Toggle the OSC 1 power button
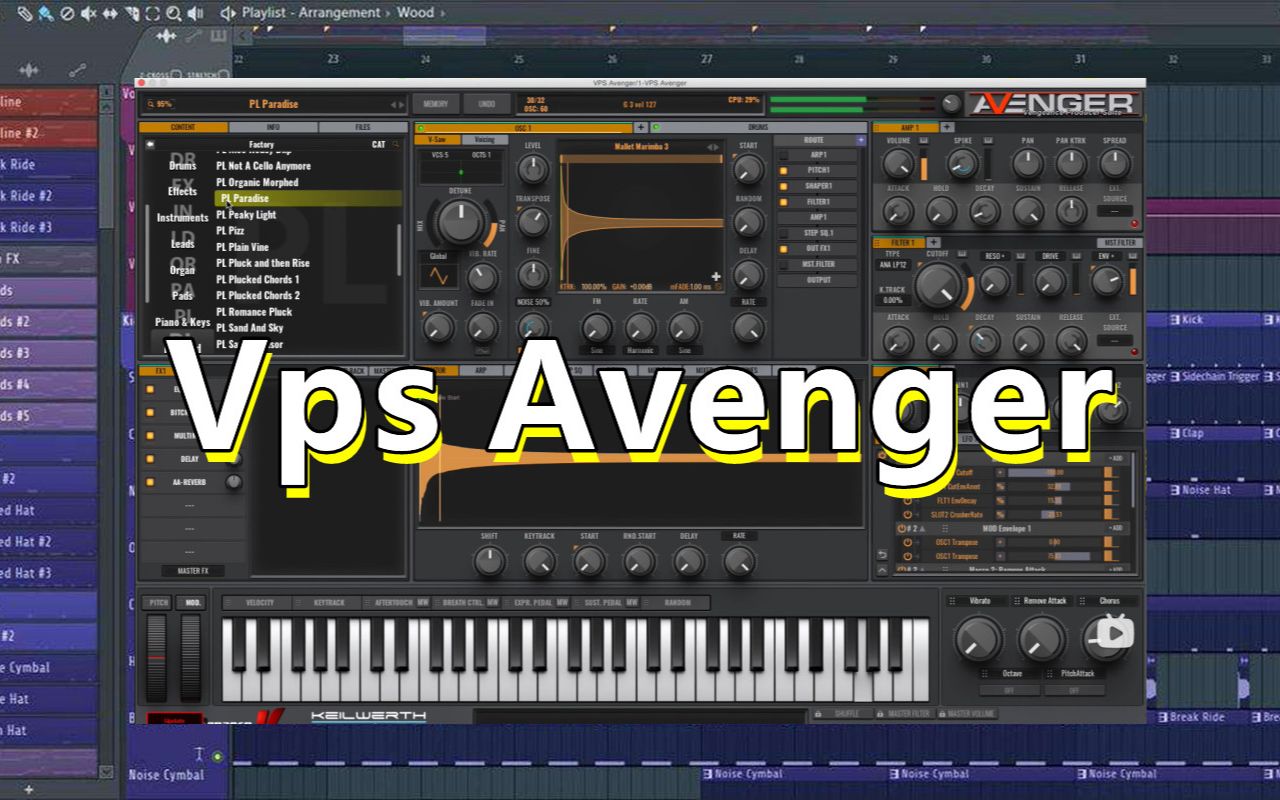The height and width of the screenshot is (800, 1280). [x=421, y=126]
